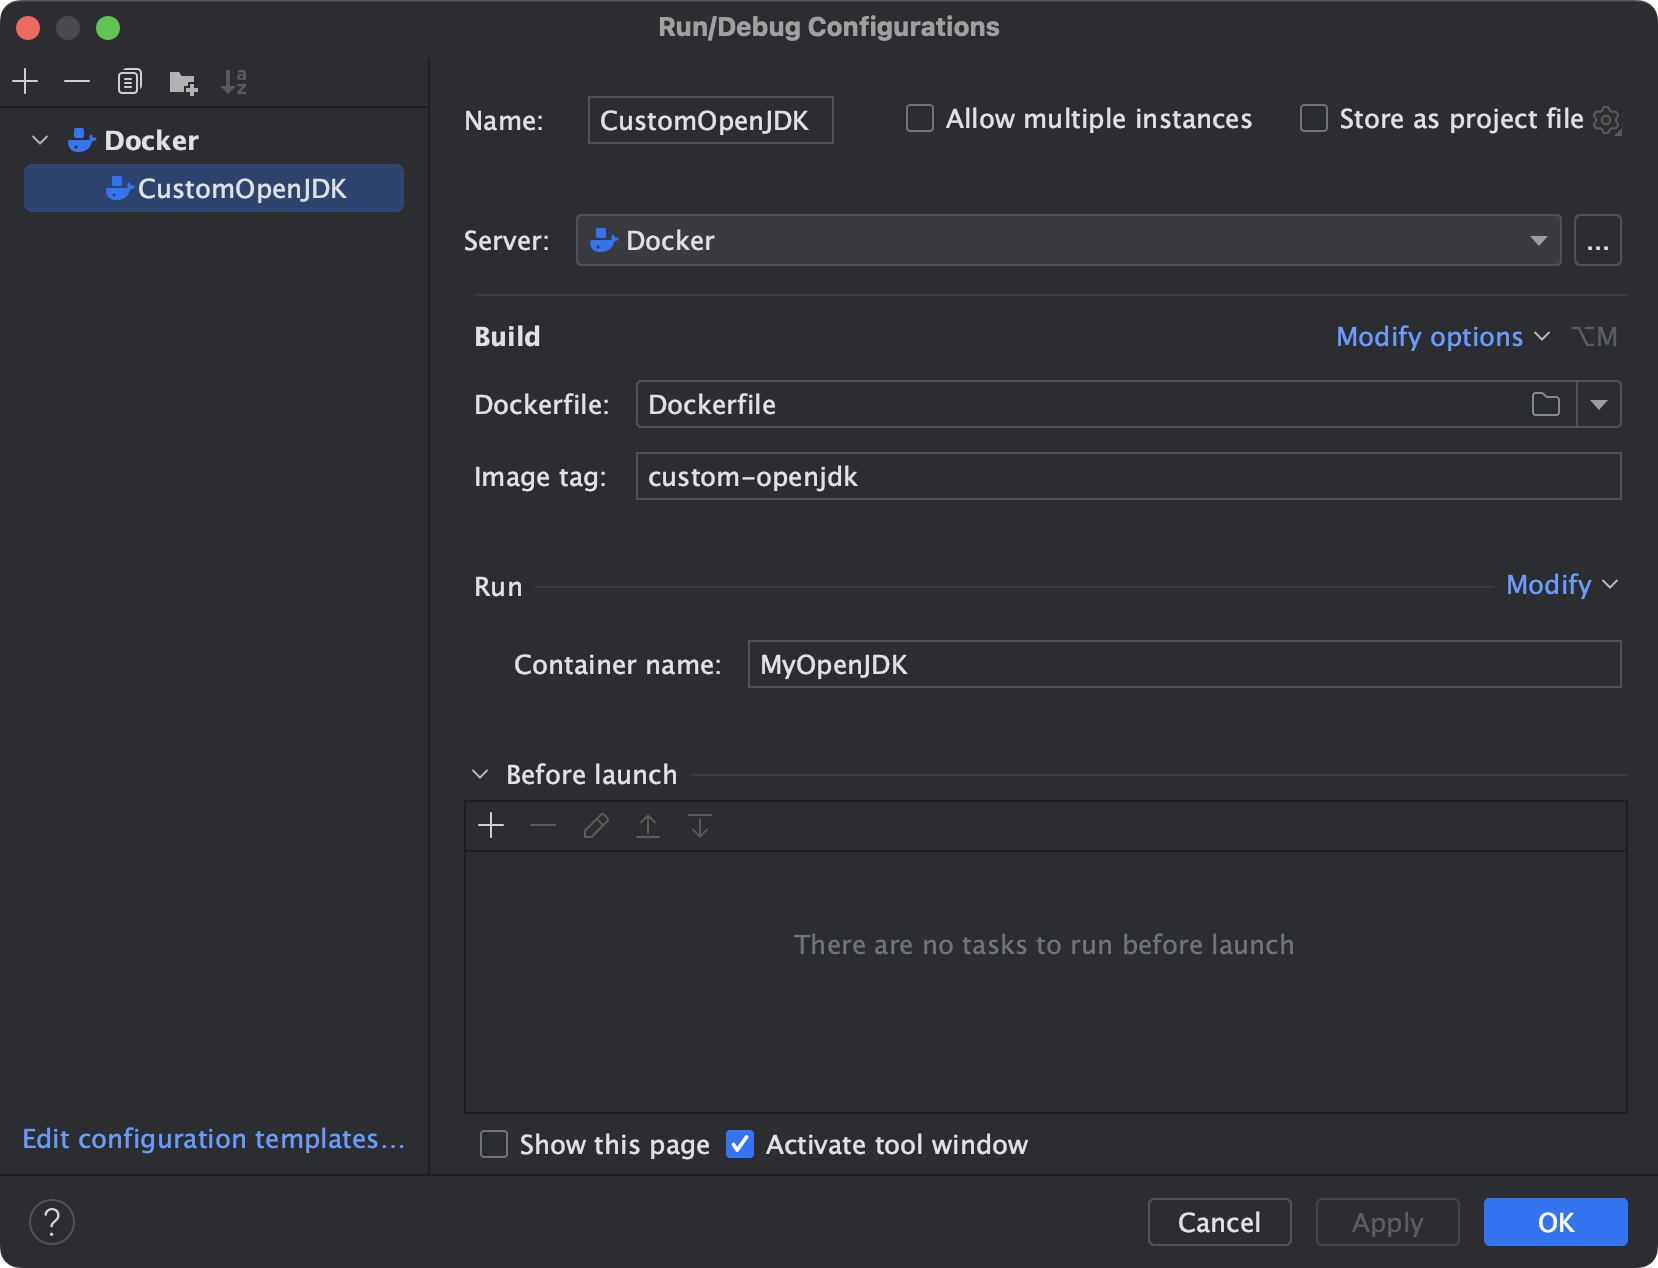Add a new run configuration

click(25, 81)
